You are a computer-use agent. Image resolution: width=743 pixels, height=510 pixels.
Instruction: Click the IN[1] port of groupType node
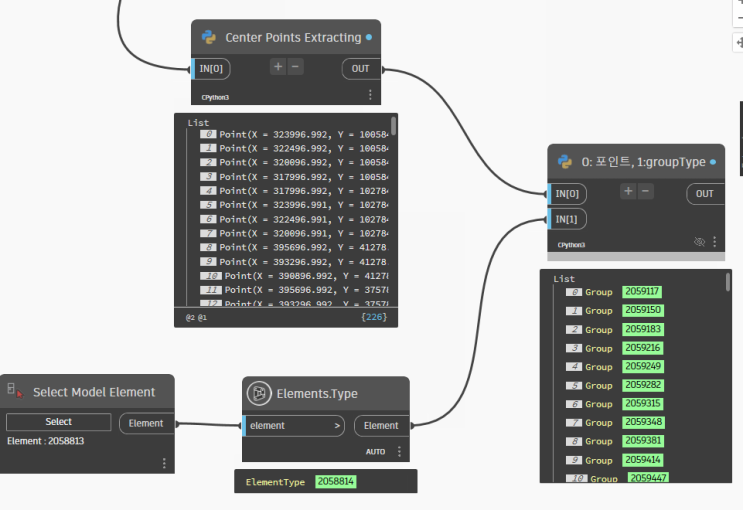(x=567, y=219)
